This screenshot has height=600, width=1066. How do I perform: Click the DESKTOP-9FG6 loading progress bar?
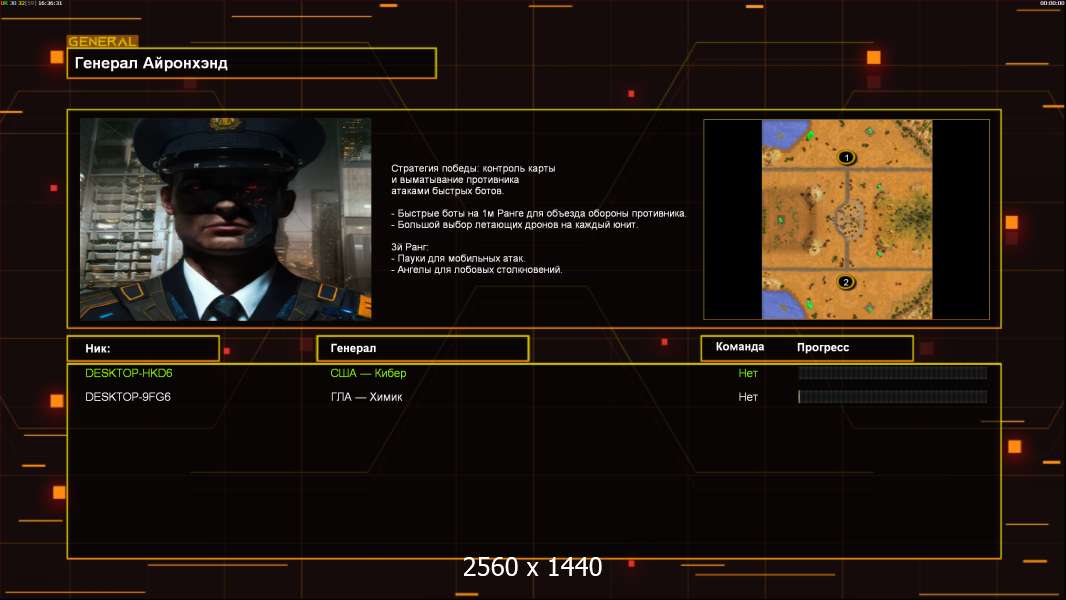(892, 397)
